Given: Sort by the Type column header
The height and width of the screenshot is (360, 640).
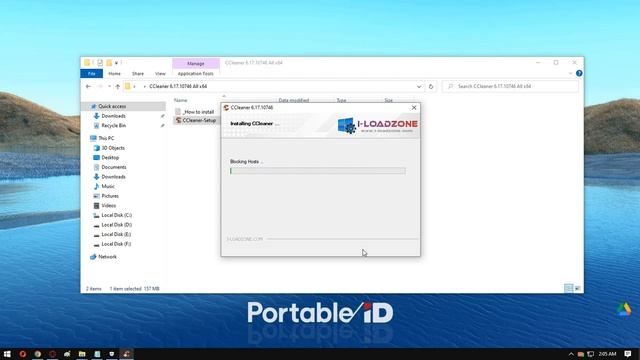Looking at the screenshot, I should 341,100.
